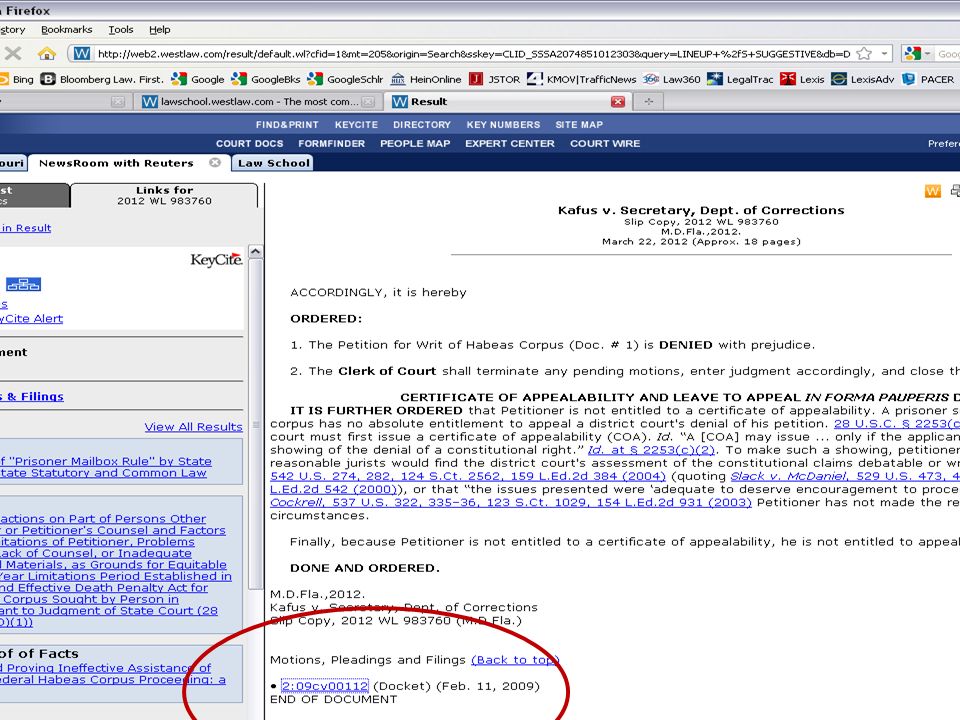This screenshot has width=960, height=720.
Task: Open the Law360 bookmark
Action: (672, 79)
